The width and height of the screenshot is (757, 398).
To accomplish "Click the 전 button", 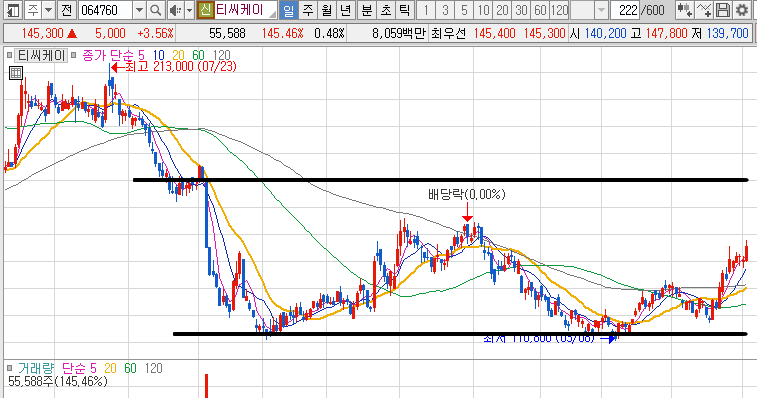I will click(67, 10).
